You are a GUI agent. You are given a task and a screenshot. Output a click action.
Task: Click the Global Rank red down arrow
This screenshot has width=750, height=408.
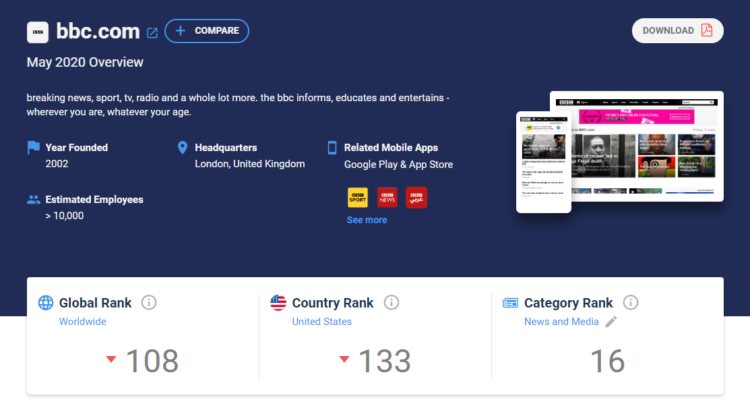[111, 359]
